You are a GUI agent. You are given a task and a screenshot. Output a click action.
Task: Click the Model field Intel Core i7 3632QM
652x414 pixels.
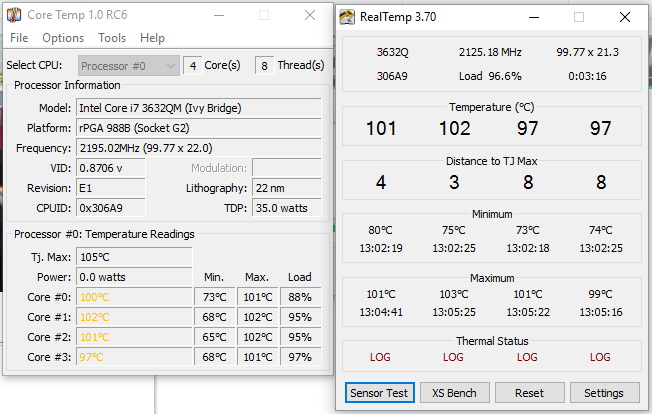pos(199,108)
